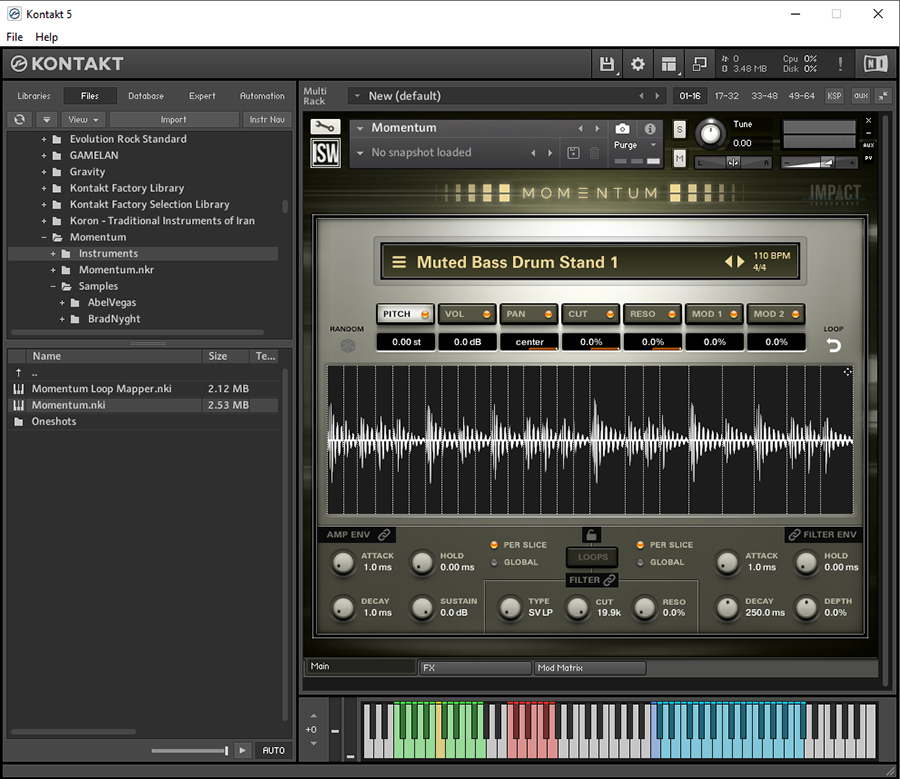The height and width of the screenshot is (779, 900).
Task: Click the minimized rack view icon
Action: click(x=699, y=64)
